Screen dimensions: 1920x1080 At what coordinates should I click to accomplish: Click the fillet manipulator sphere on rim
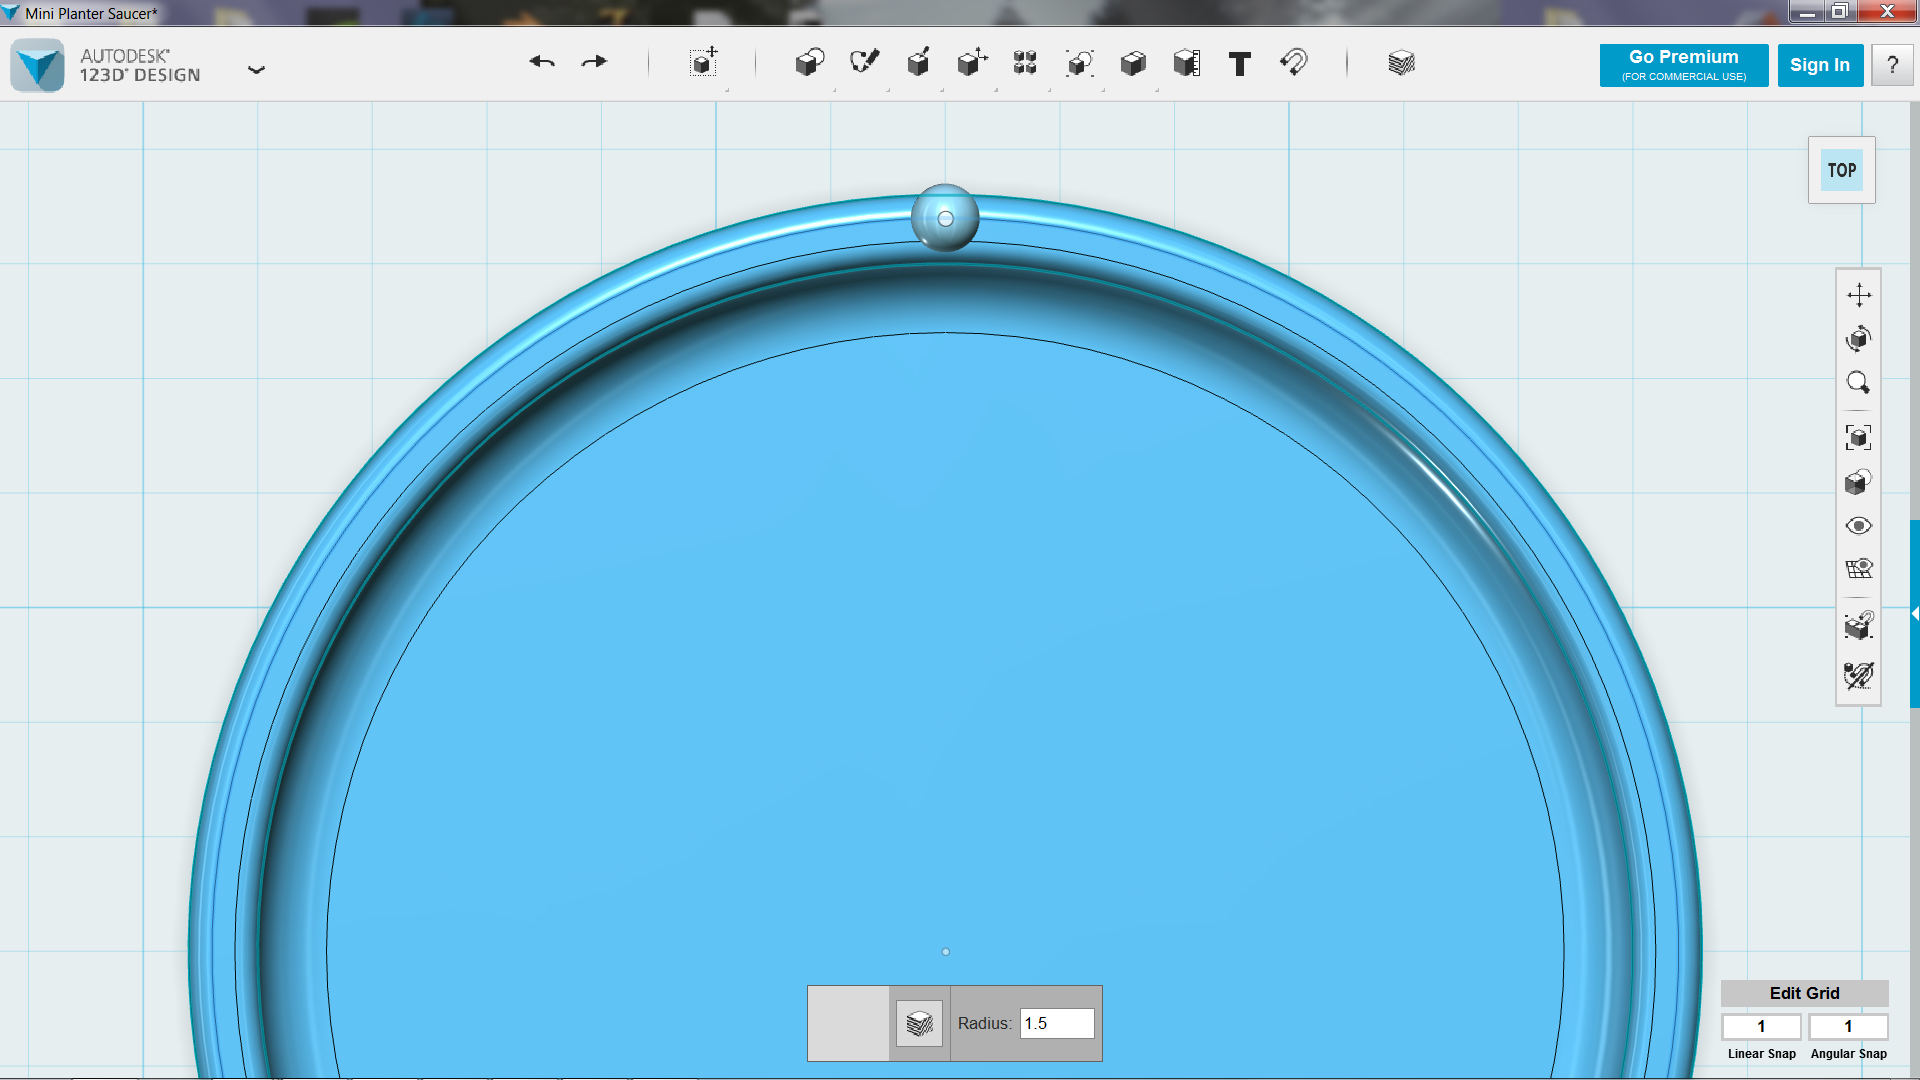tap(945, 218)
